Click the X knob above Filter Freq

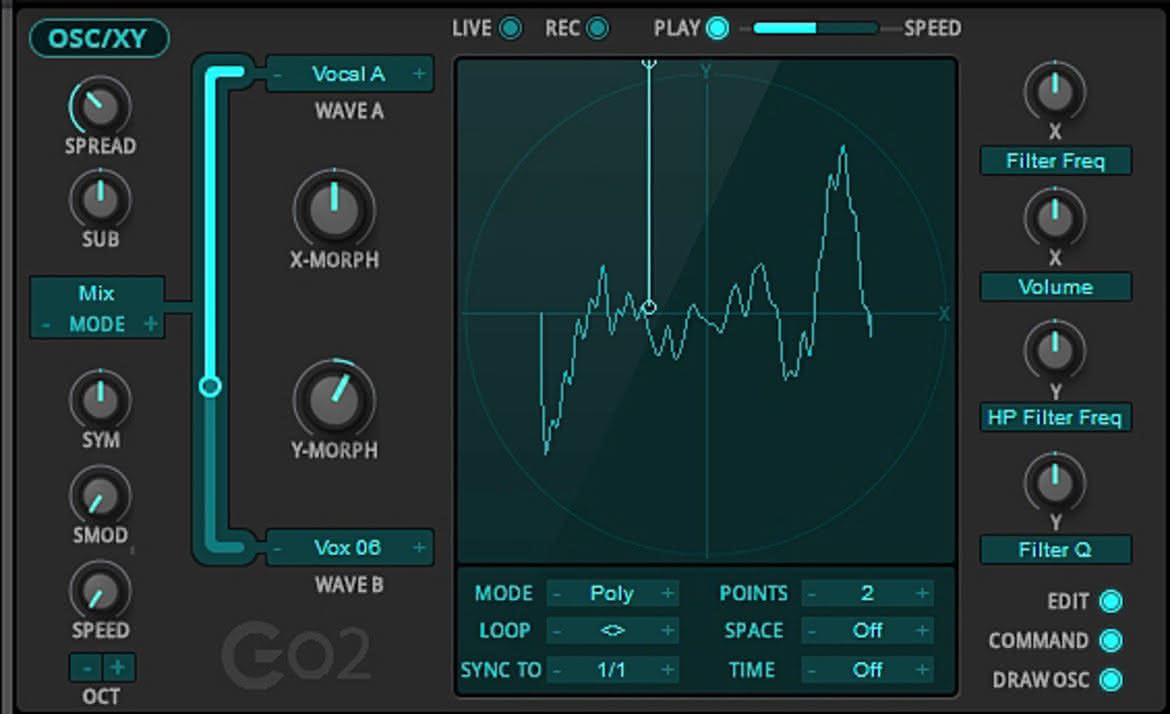(1055, 92)
